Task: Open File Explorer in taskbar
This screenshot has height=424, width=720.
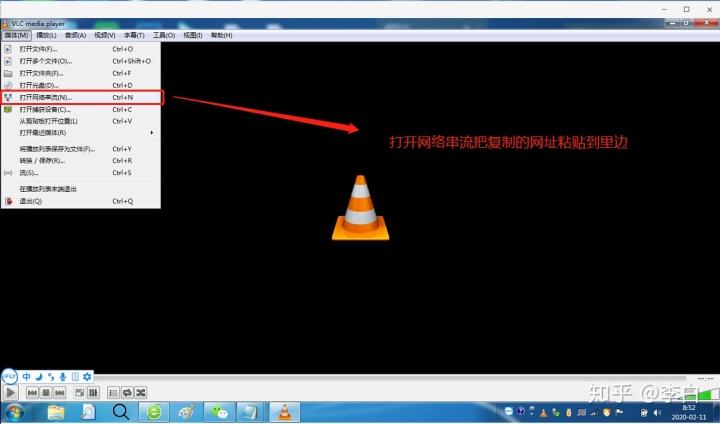Action: (x=56, y=412)
